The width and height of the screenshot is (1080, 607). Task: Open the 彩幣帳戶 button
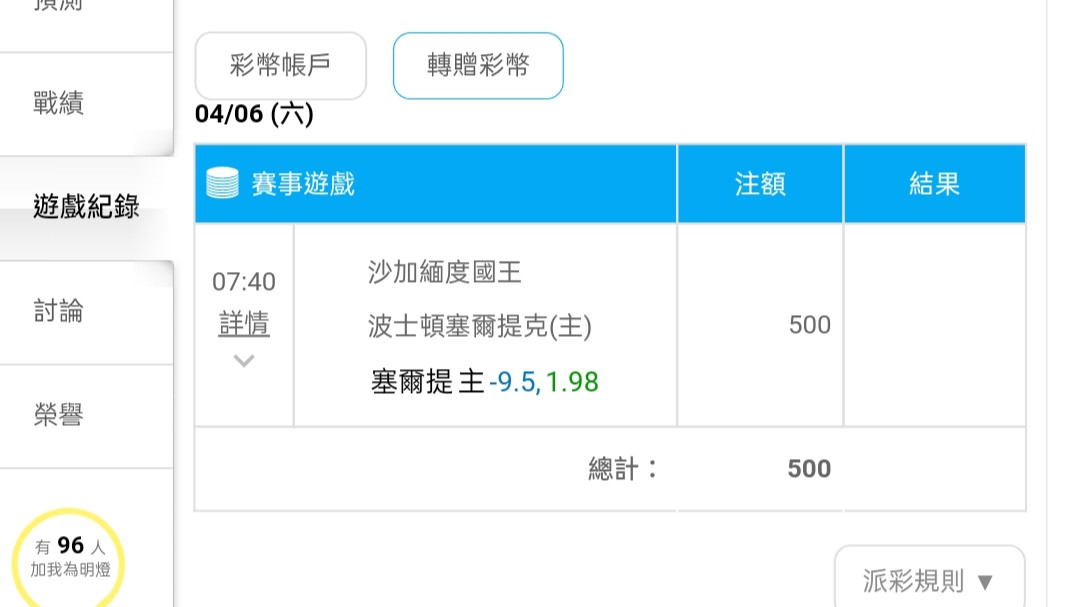280,65
